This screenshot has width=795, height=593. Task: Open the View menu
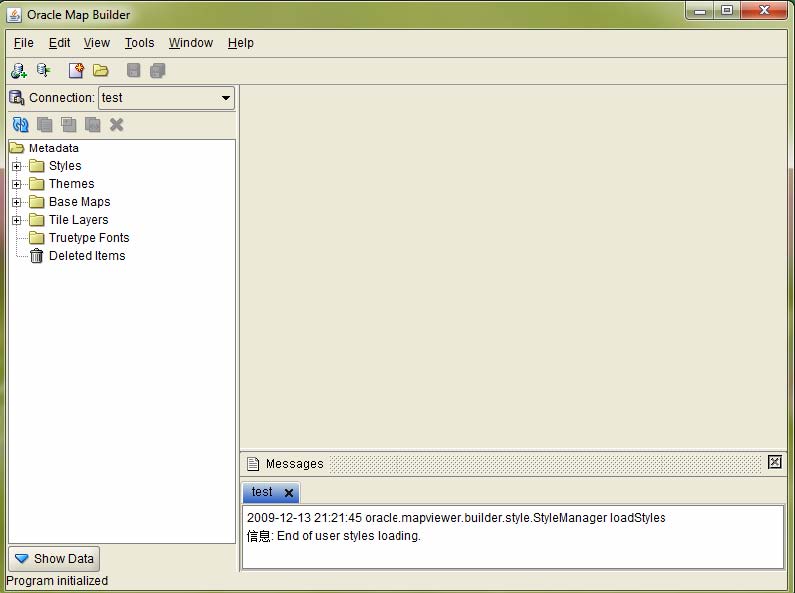(x=96, y=43)
